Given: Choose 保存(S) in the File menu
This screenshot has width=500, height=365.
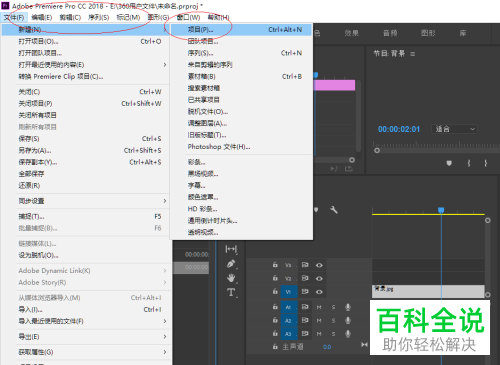Looking at the screenshot, I should (85, 138).
